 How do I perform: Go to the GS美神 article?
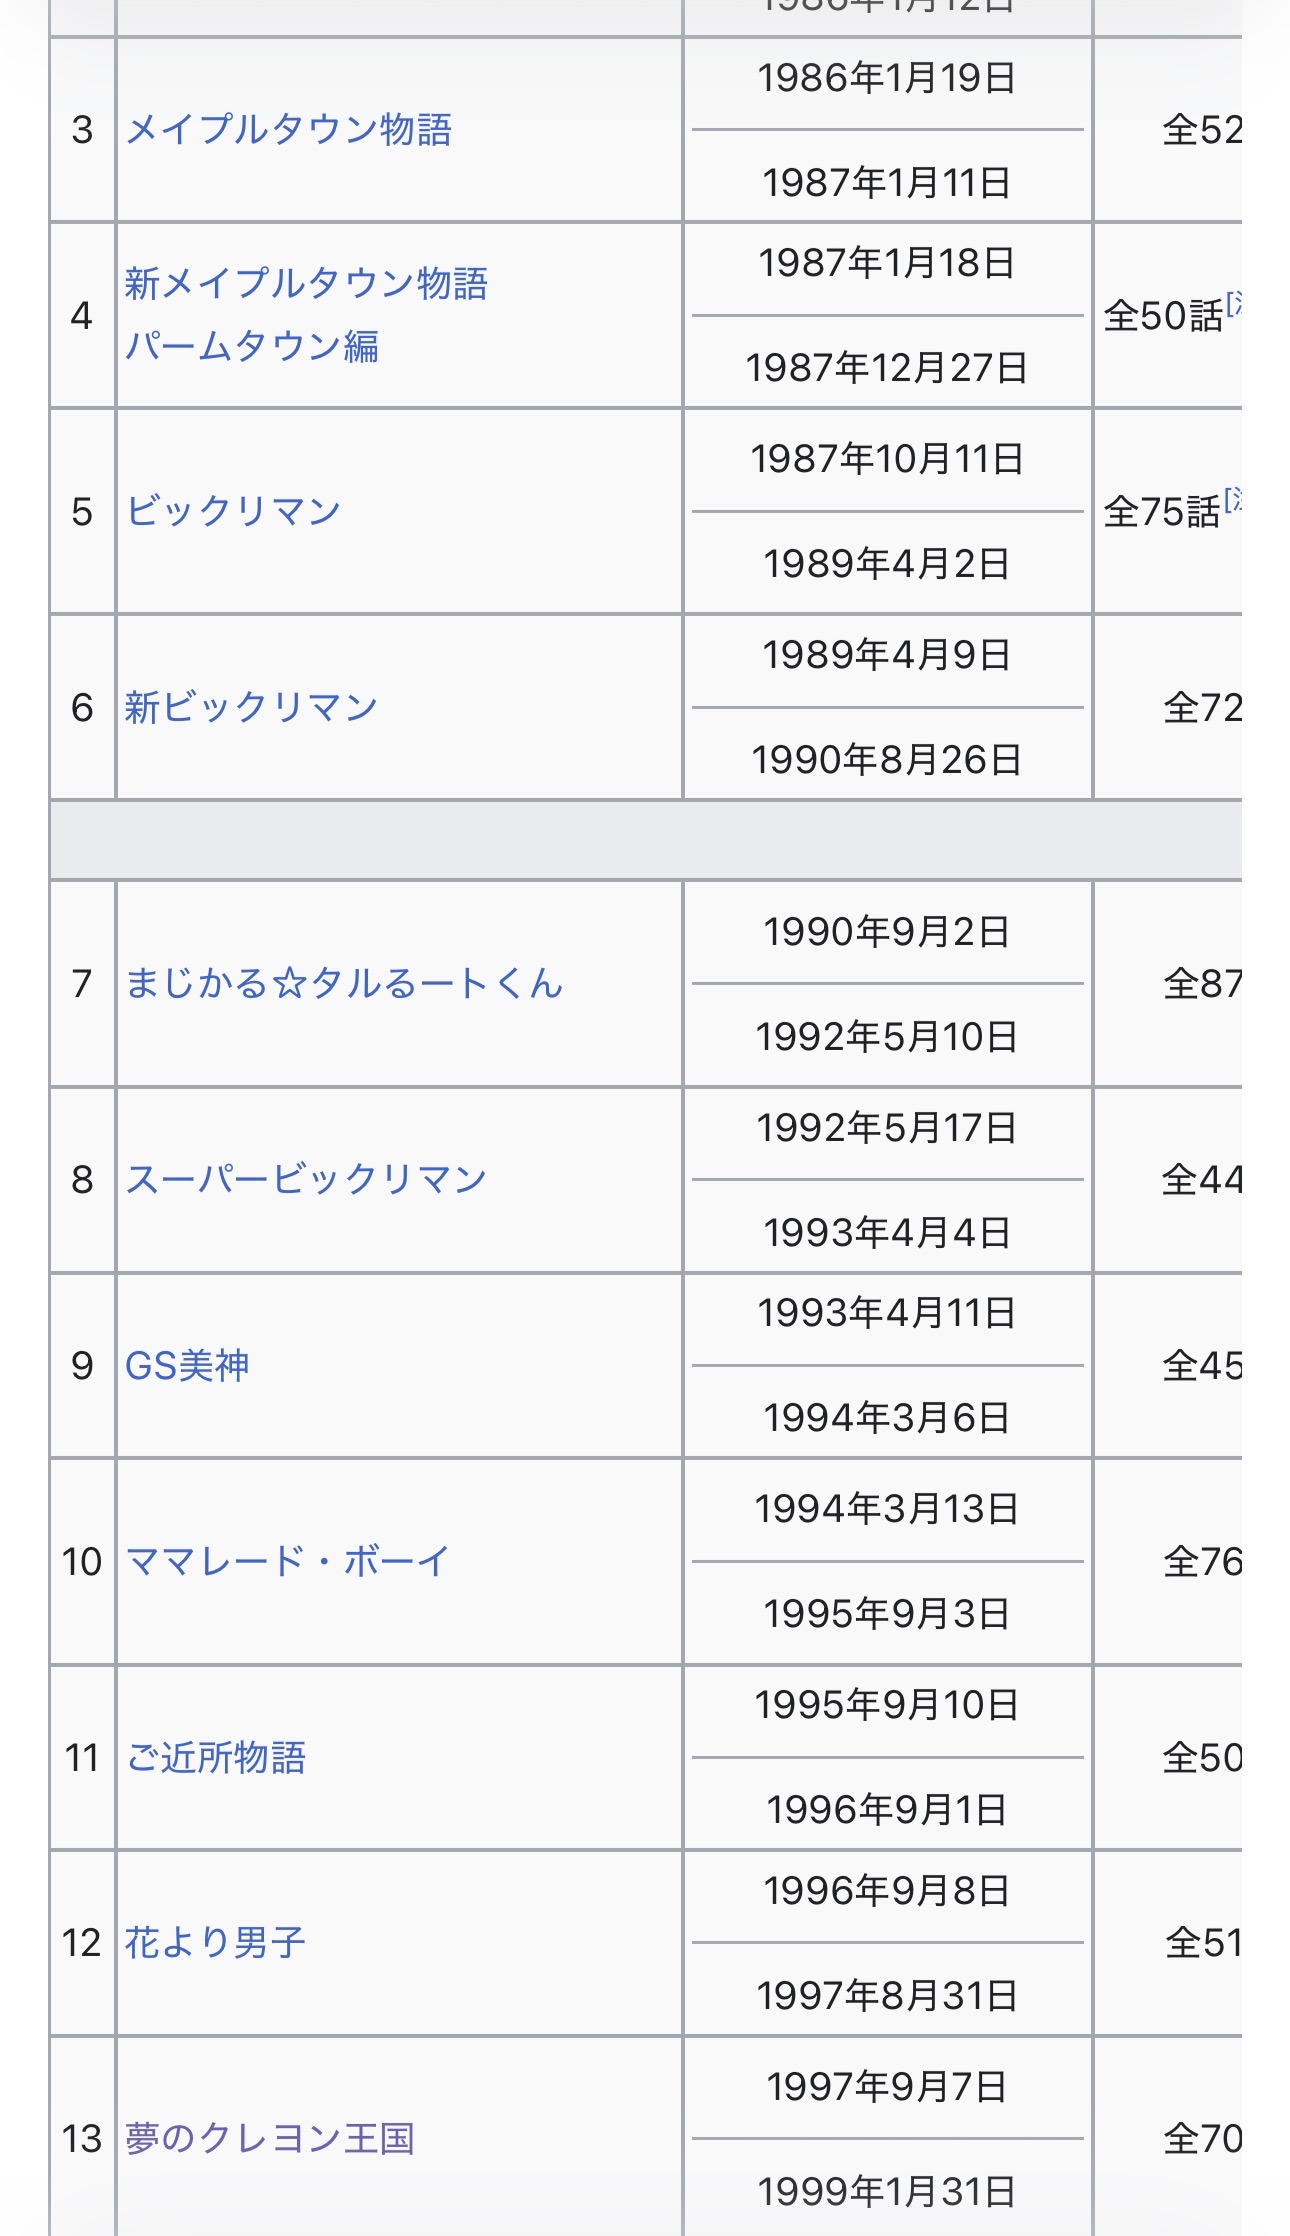[x=187, y=1366]
